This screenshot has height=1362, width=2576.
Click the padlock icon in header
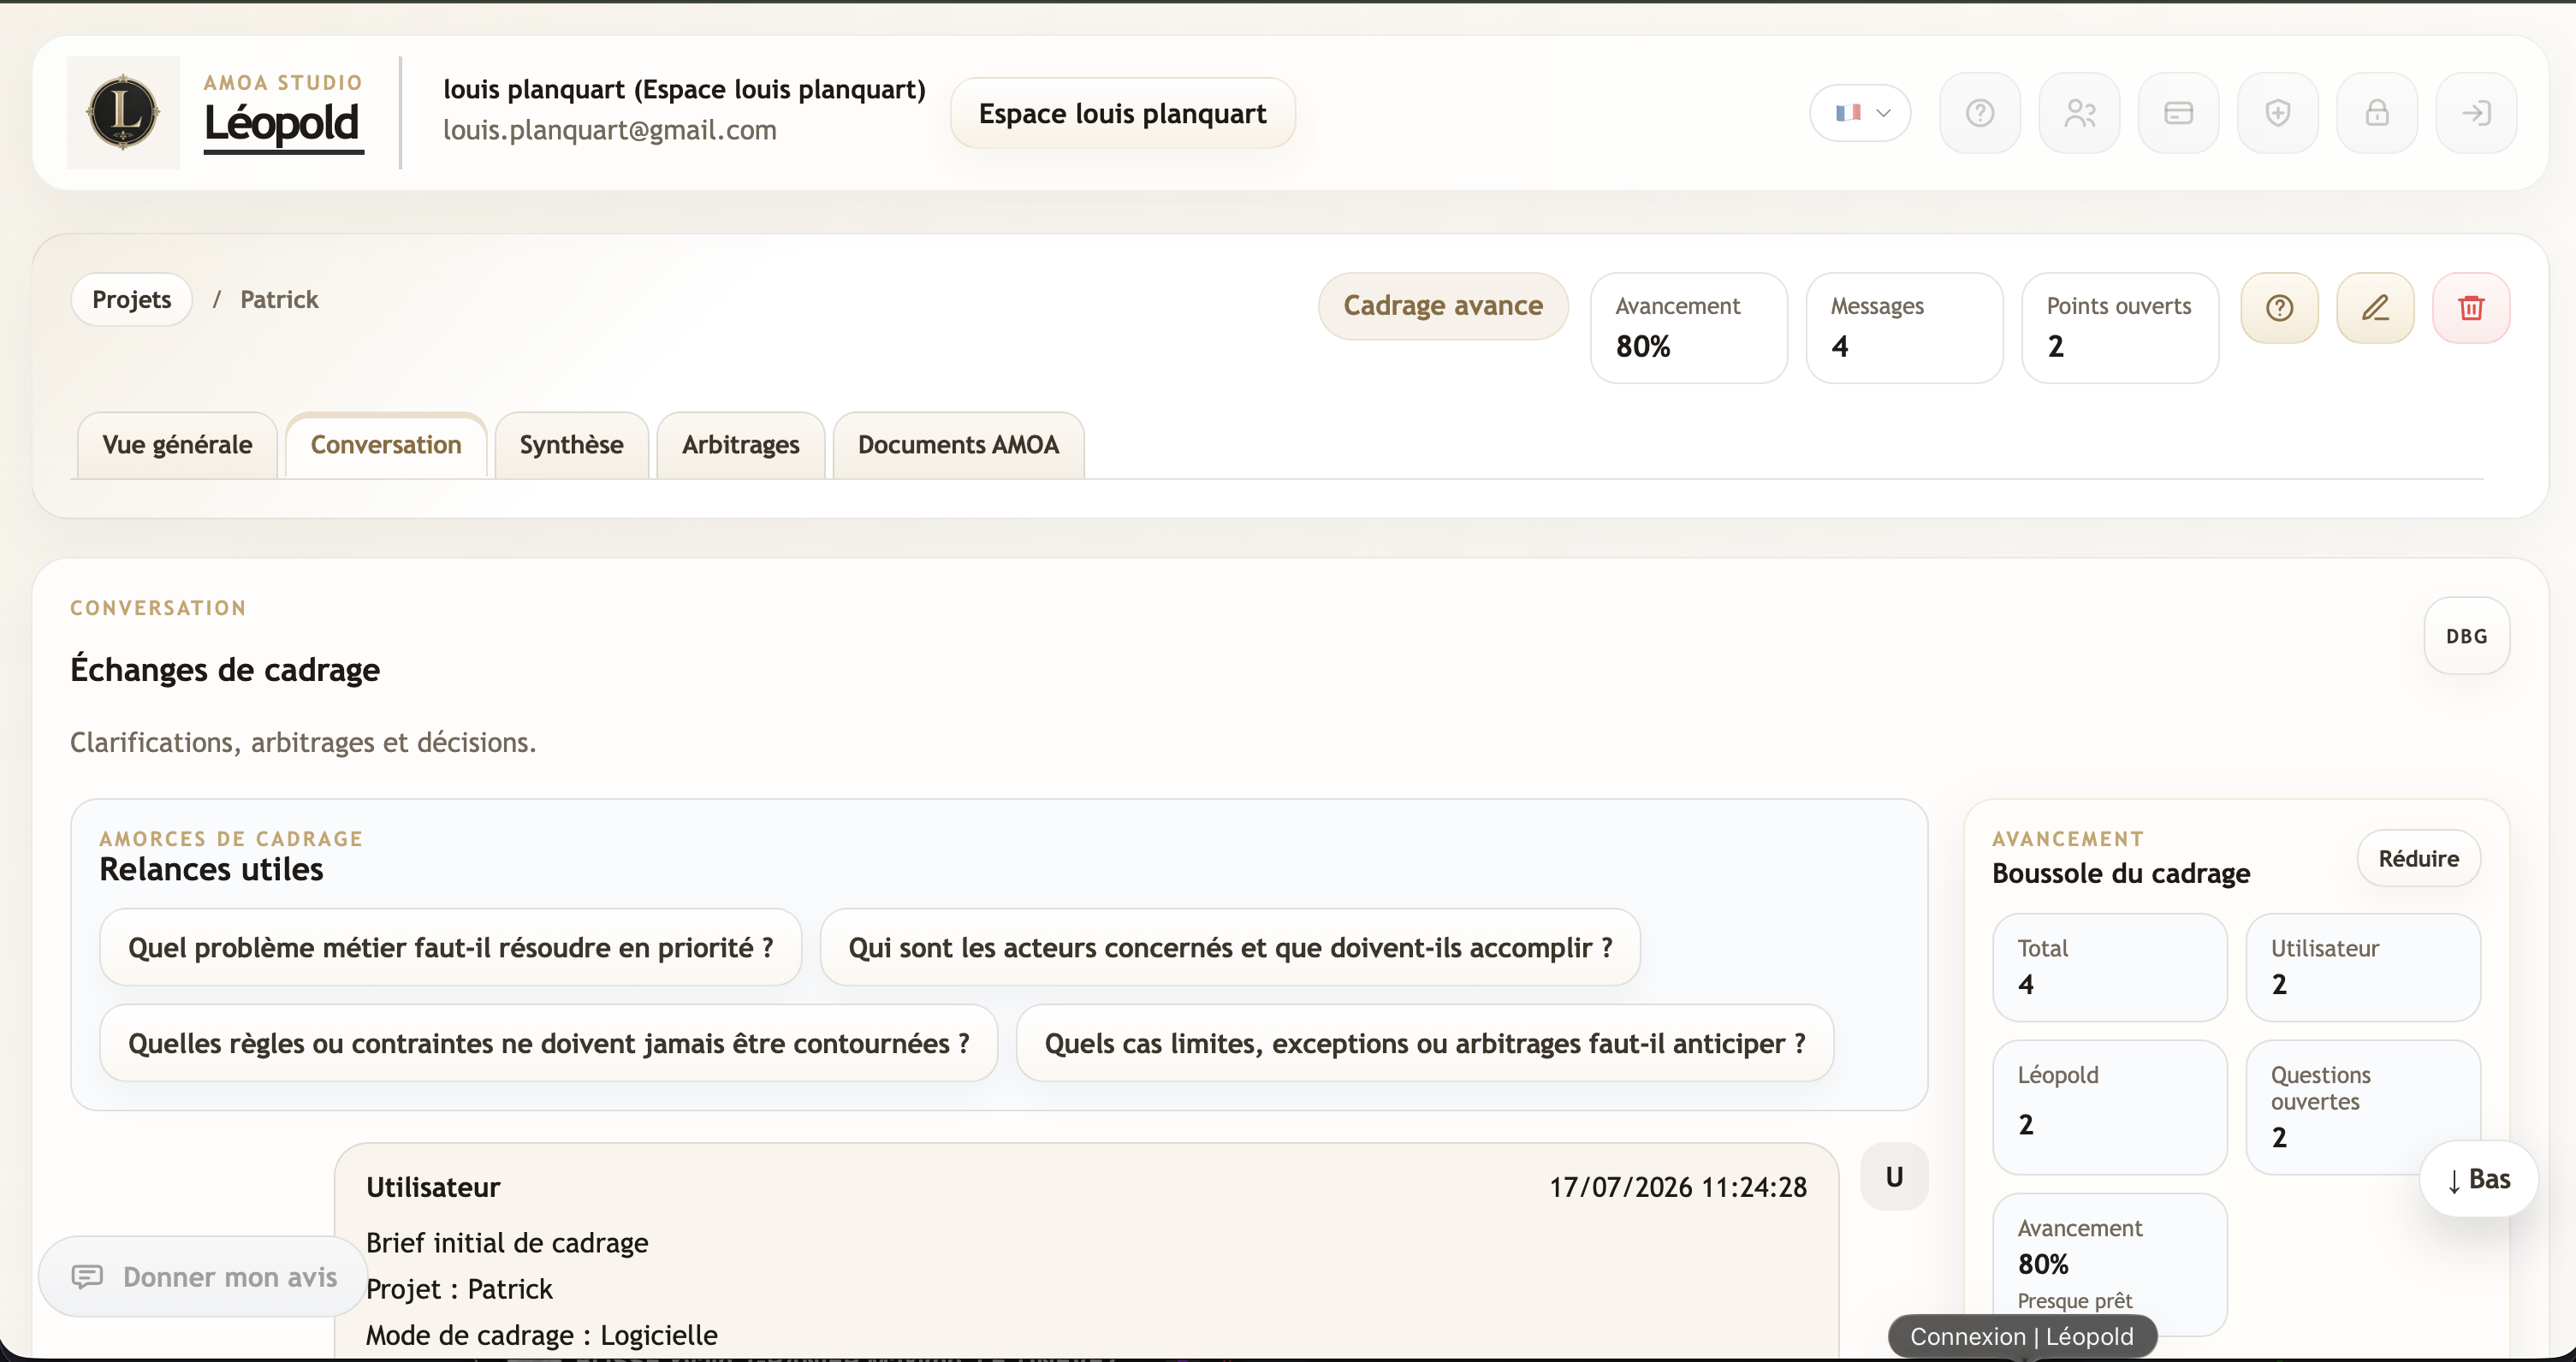point(2377,113)
